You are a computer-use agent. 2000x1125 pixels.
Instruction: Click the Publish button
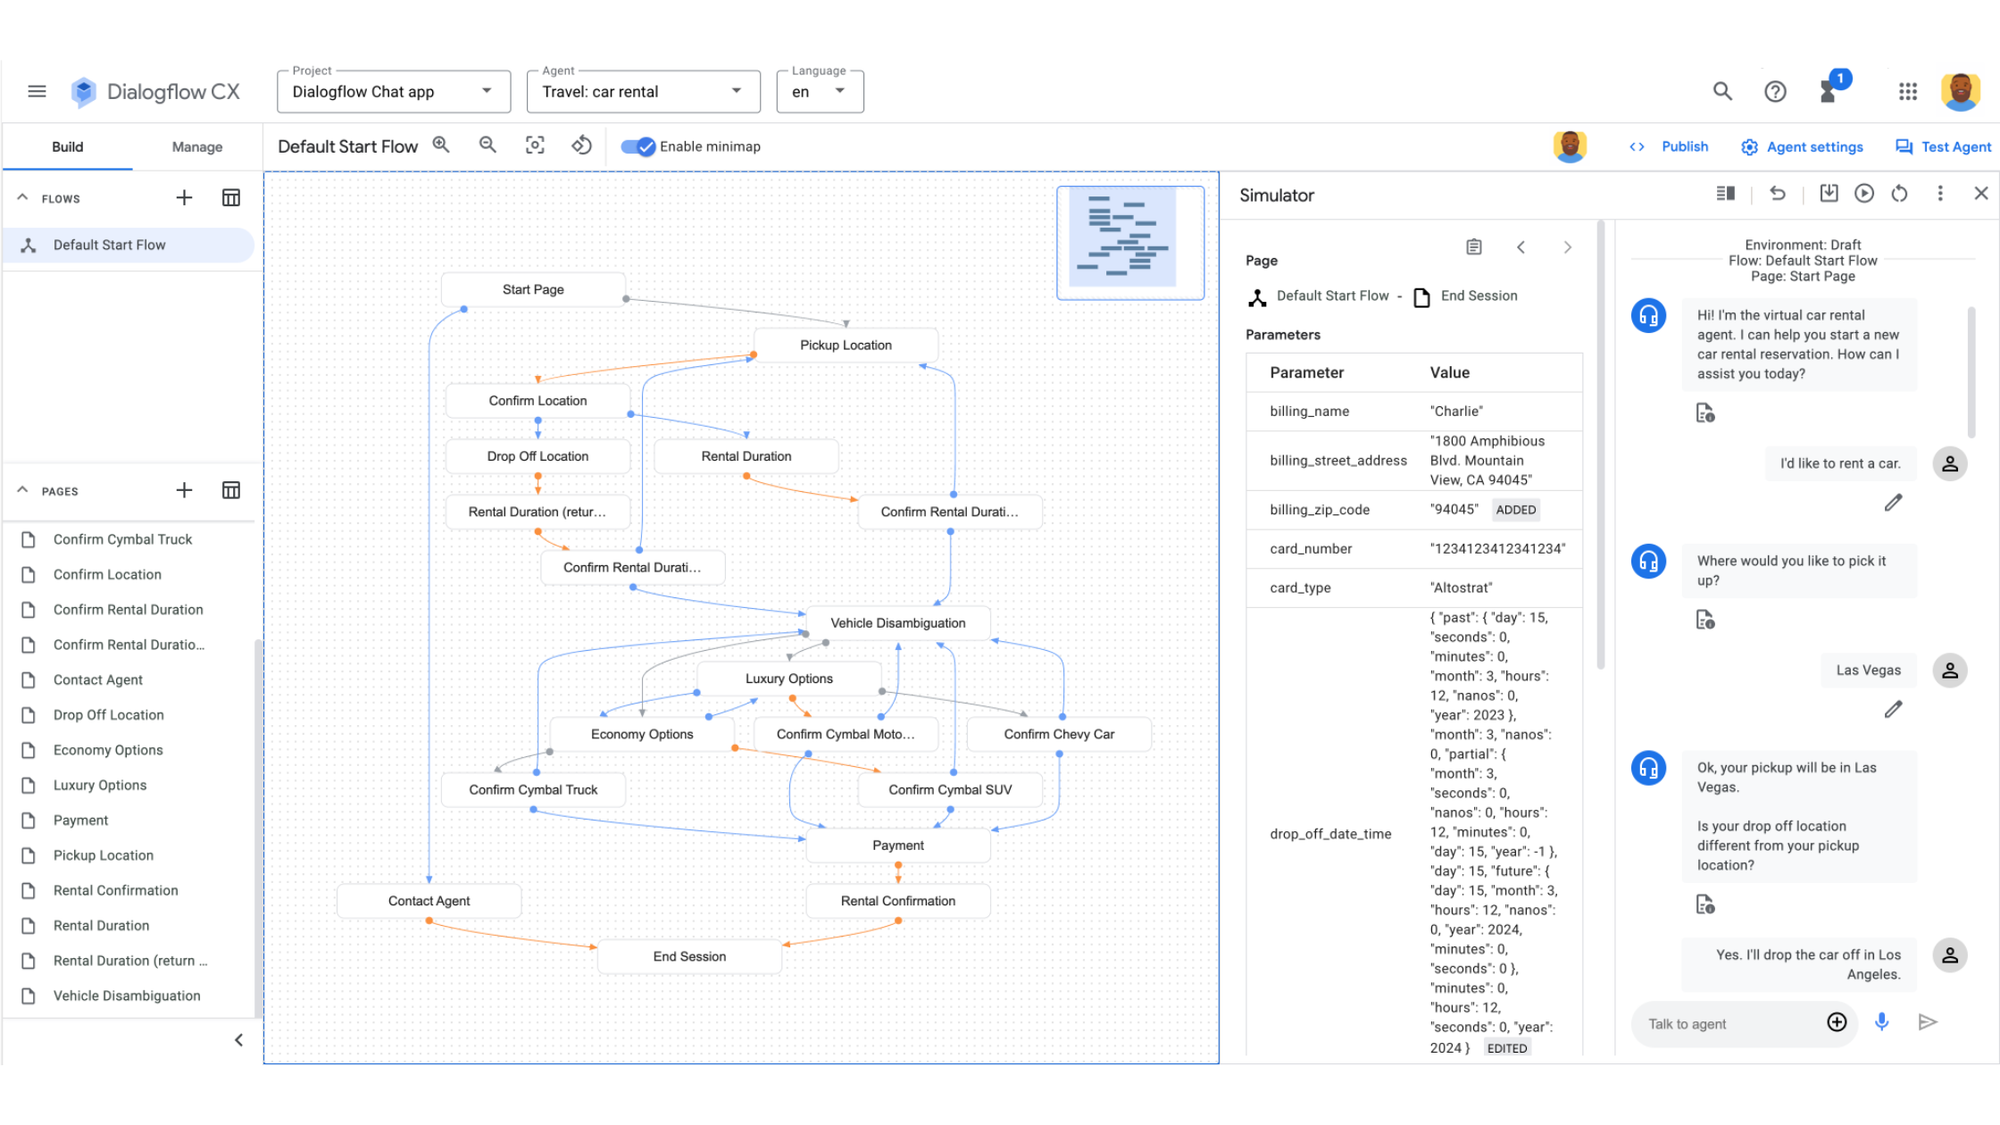(1668, 147)
